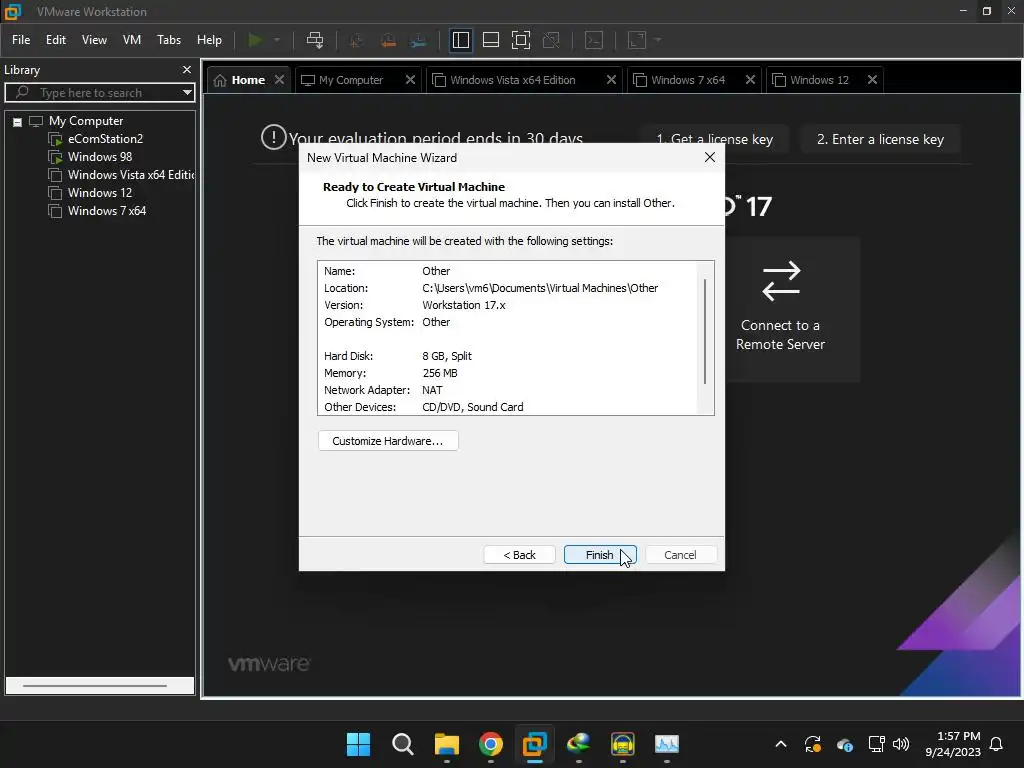Click the Library search field

(x=99, y=93)
